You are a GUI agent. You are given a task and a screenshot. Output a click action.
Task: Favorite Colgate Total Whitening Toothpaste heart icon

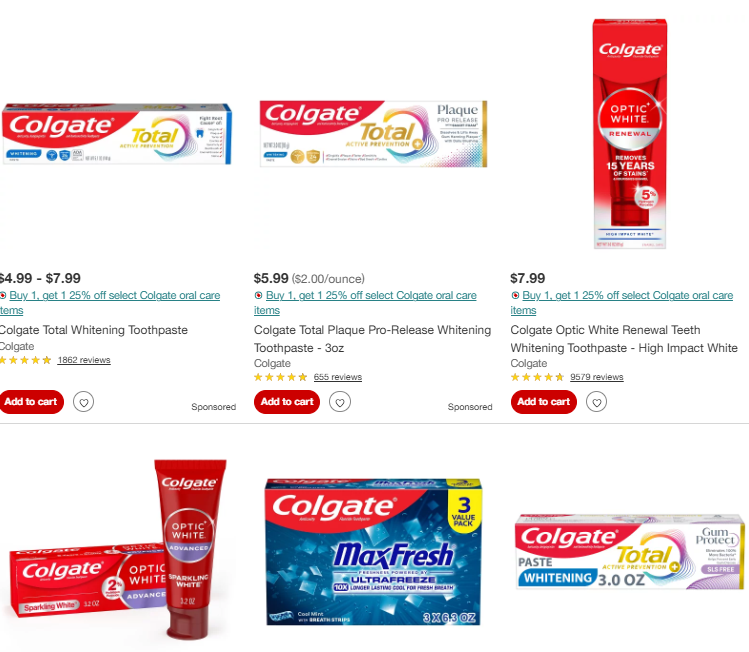pos(84,402)
